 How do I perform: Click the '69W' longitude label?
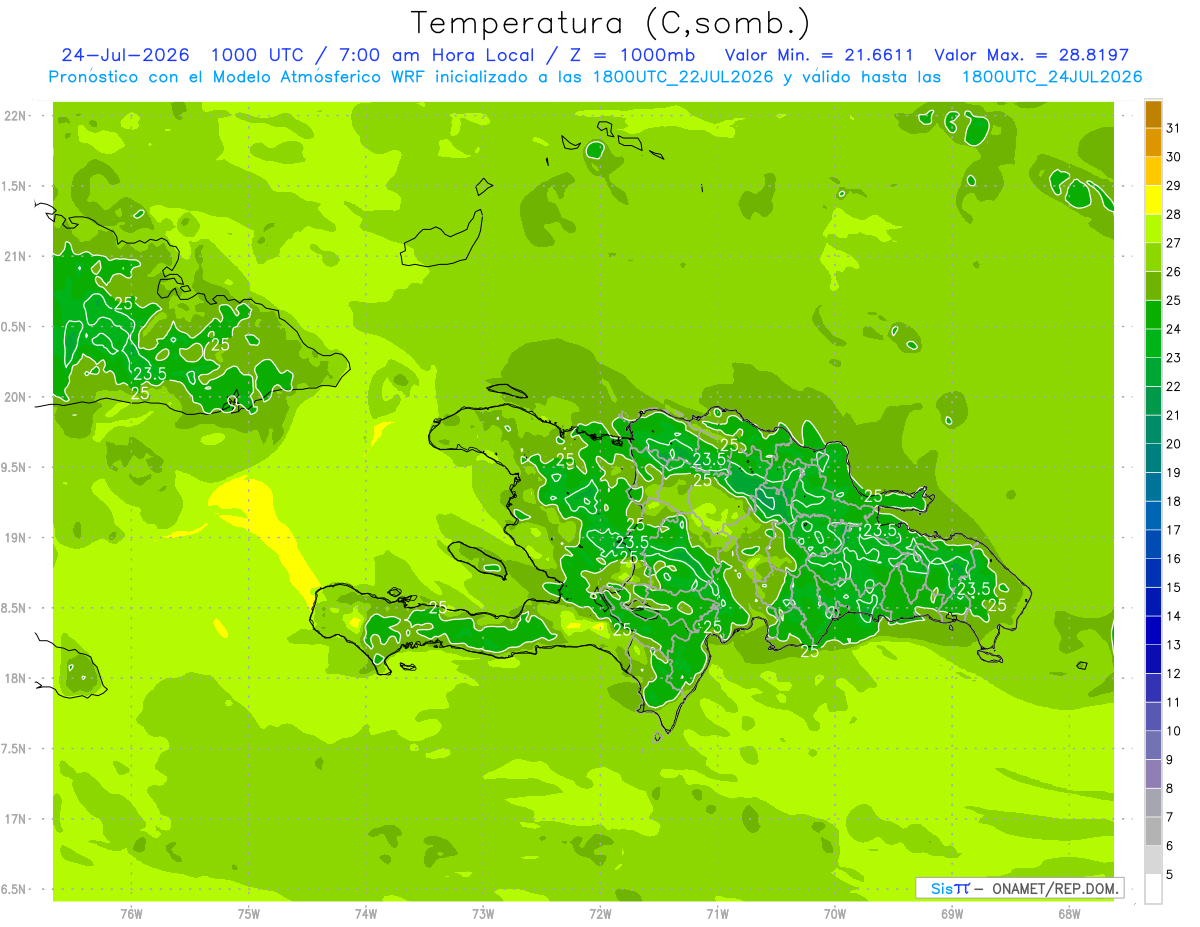pyautogui.click(x=952, y=914)
